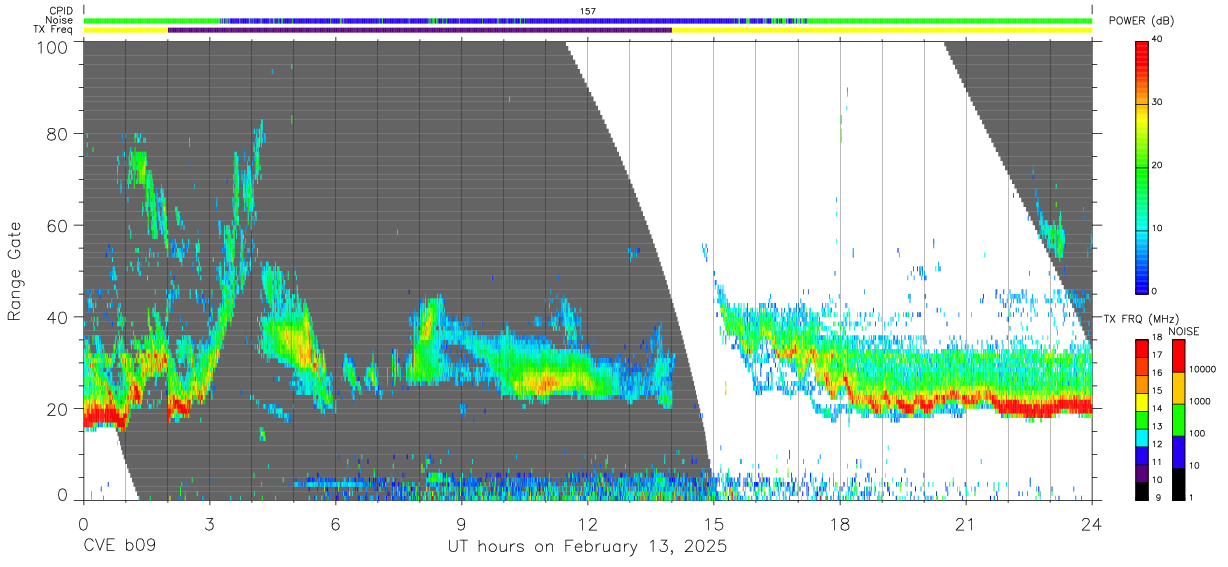Viewport: 1228px width, 567px height.
Task: Click power legend value 30
Action: point(1158,102)
